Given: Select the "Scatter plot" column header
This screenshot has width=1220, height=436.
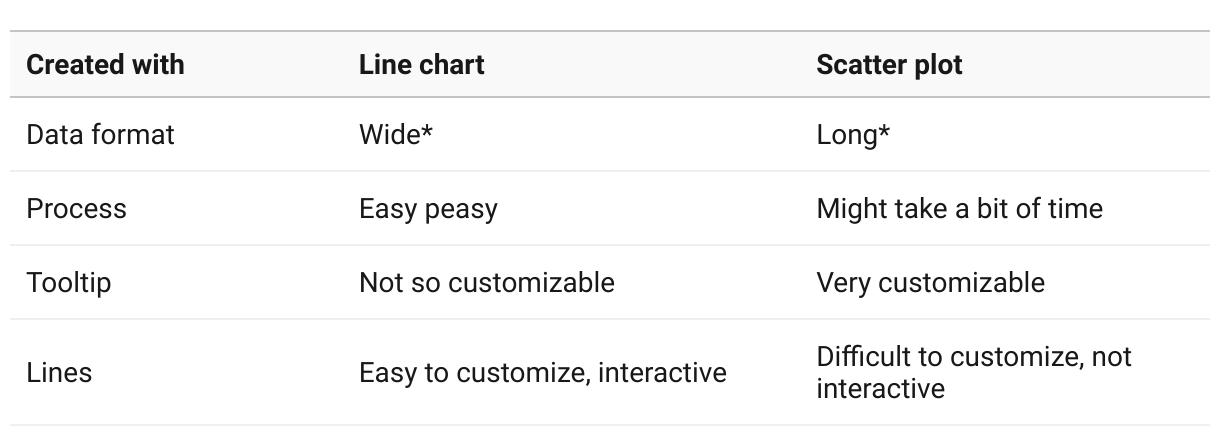Looking at the screenshot, I should (889, 65).
